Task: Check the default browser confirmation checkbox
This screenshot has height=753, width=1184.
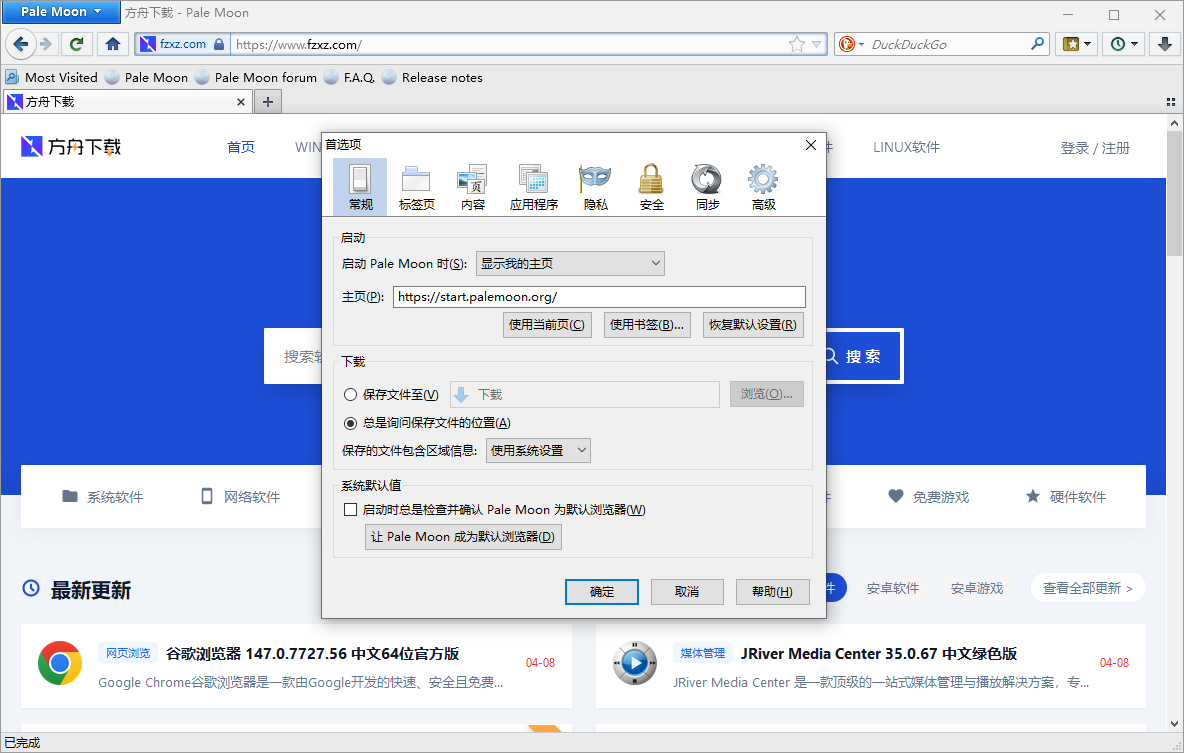Action: pos(351,509)
